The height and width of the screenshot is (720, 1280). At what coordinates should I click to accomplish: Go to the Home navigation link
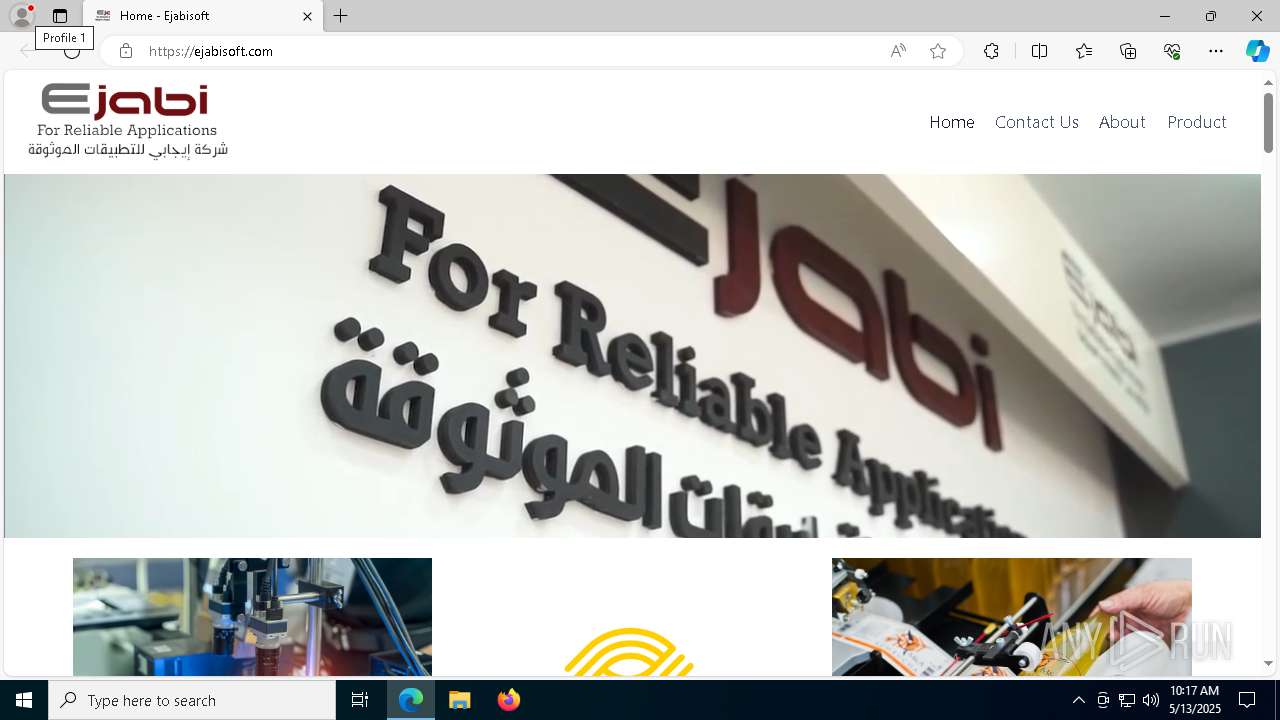click(952, 122)
